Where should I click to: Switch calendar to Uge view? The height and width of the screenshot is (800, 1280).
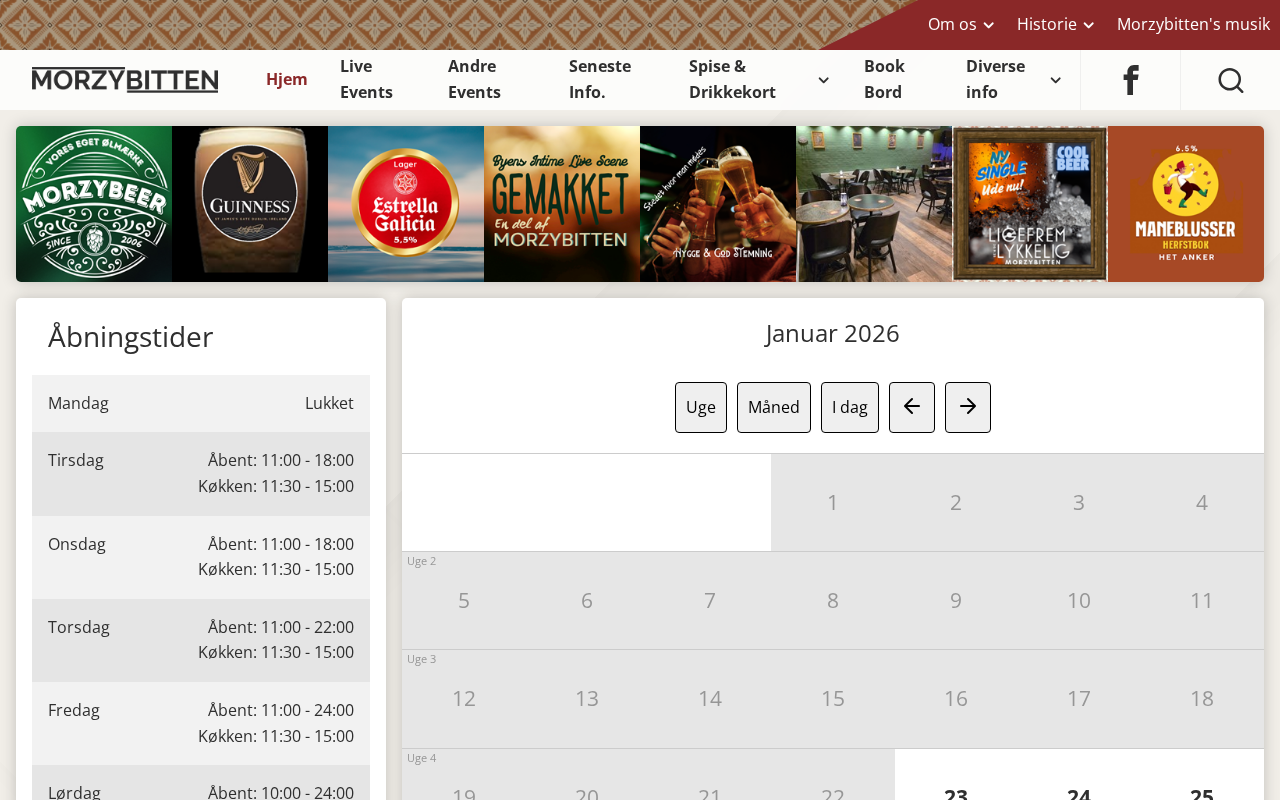[x=701, y=407]
